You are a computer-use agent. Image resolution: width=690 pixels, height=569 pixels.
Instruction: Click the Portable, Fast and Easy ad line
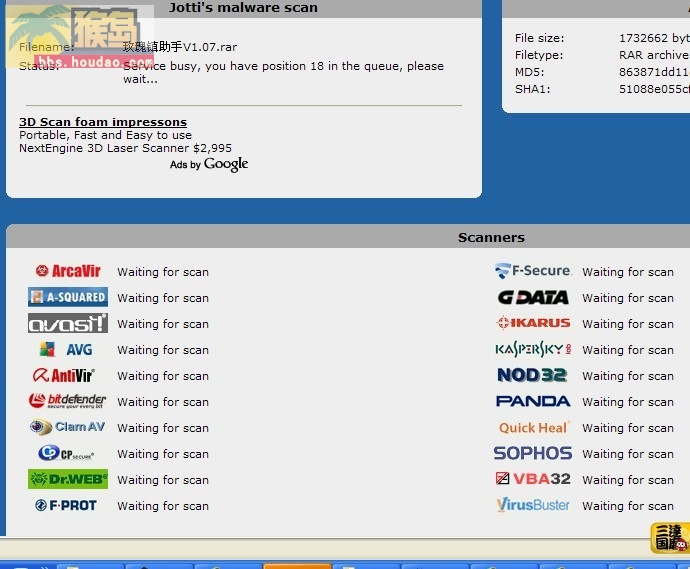(105, 135)
